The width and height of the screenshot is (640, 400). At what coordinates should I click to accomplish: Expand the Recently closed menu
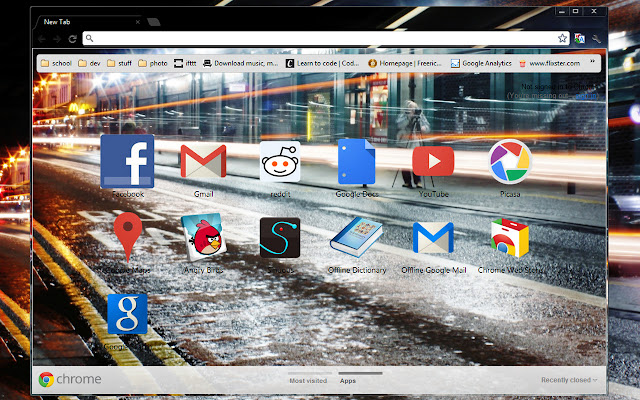(x=569, y=380)
